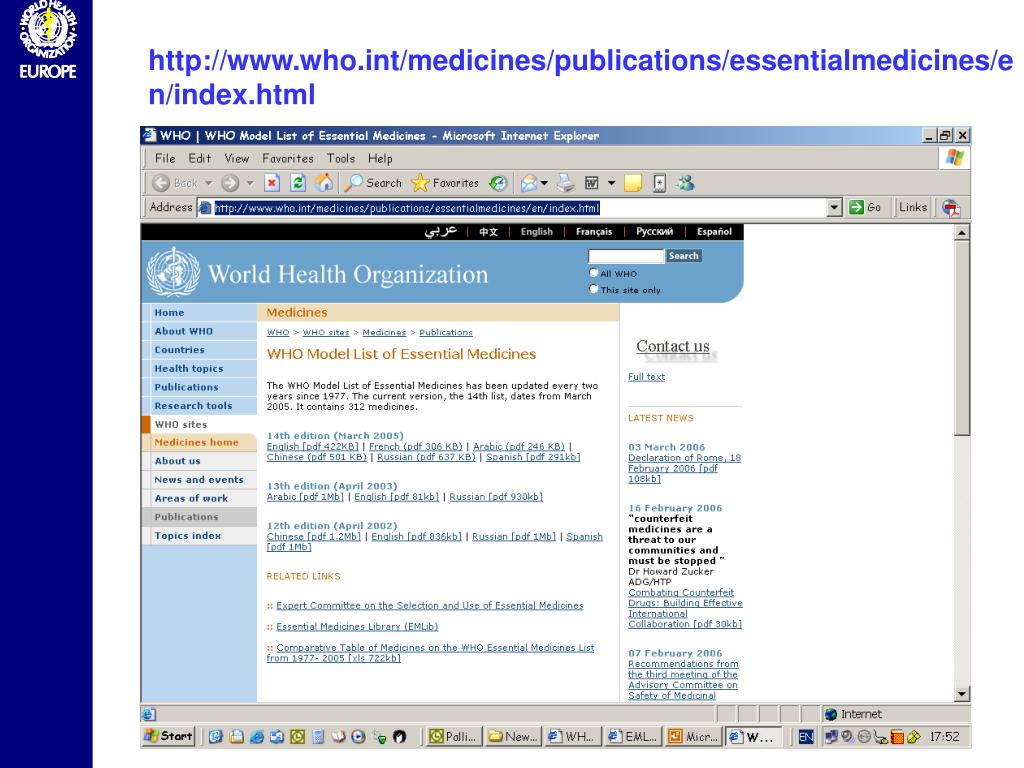Image resolution: width=1024 pixels, height=768 pixels.
Task: Go to the browser Home icon
Action: [x=324, y=184]
